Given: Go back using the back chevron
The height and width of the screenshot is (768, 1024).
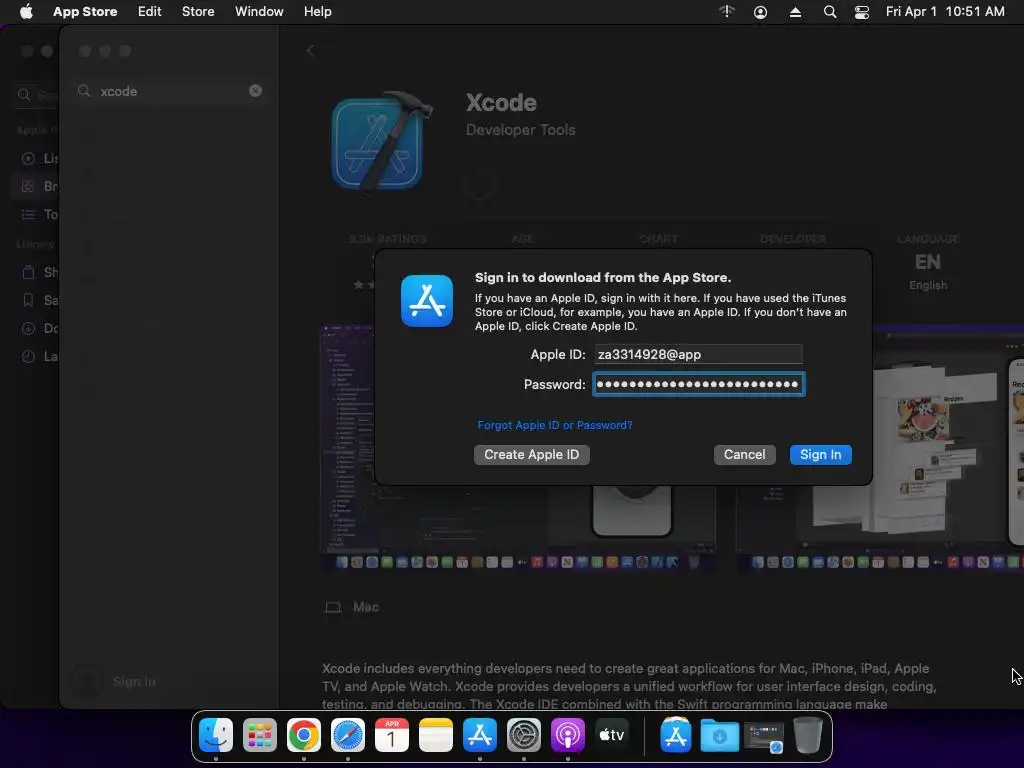Looking at the screenshot, I should (x=310, y=51).
